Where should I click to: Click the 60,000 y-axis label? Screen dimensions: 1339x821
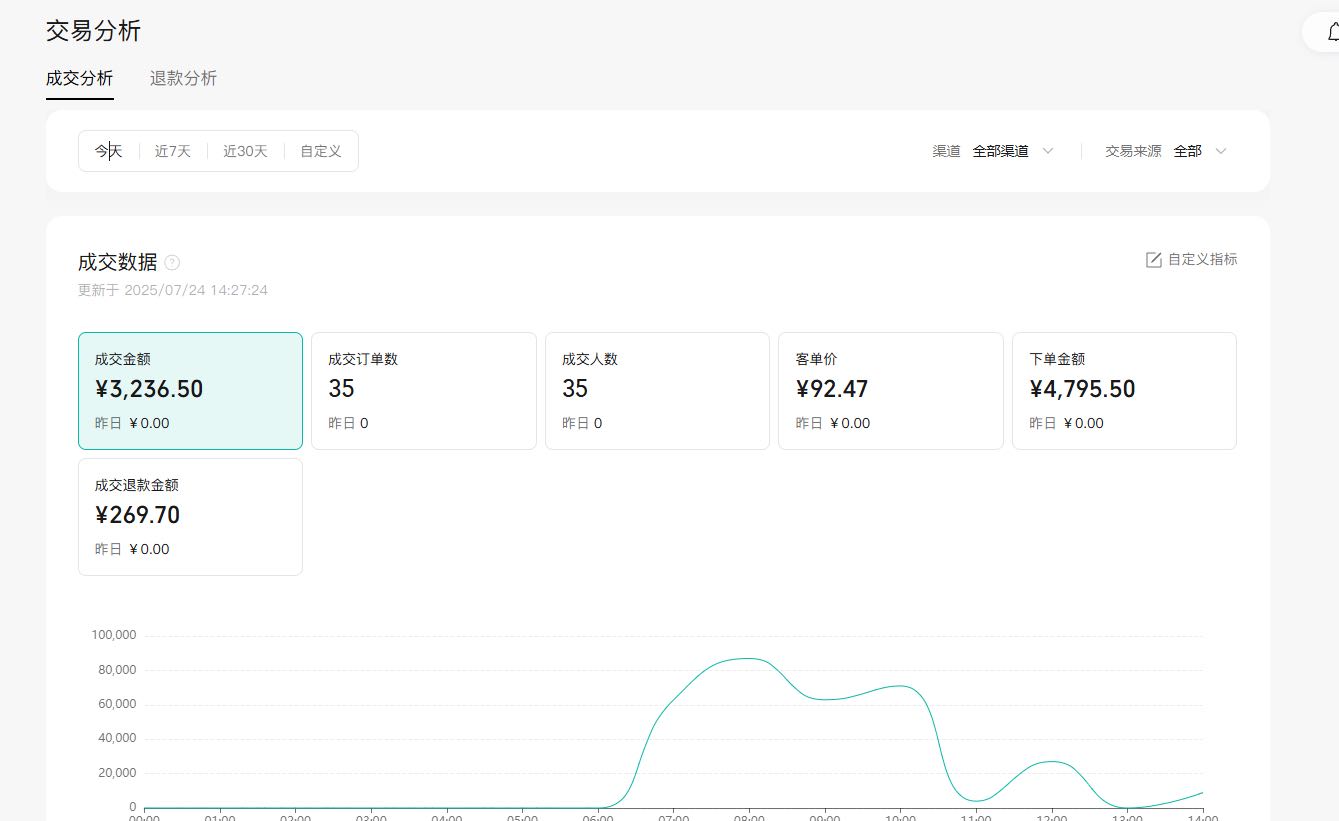[116, 704]
